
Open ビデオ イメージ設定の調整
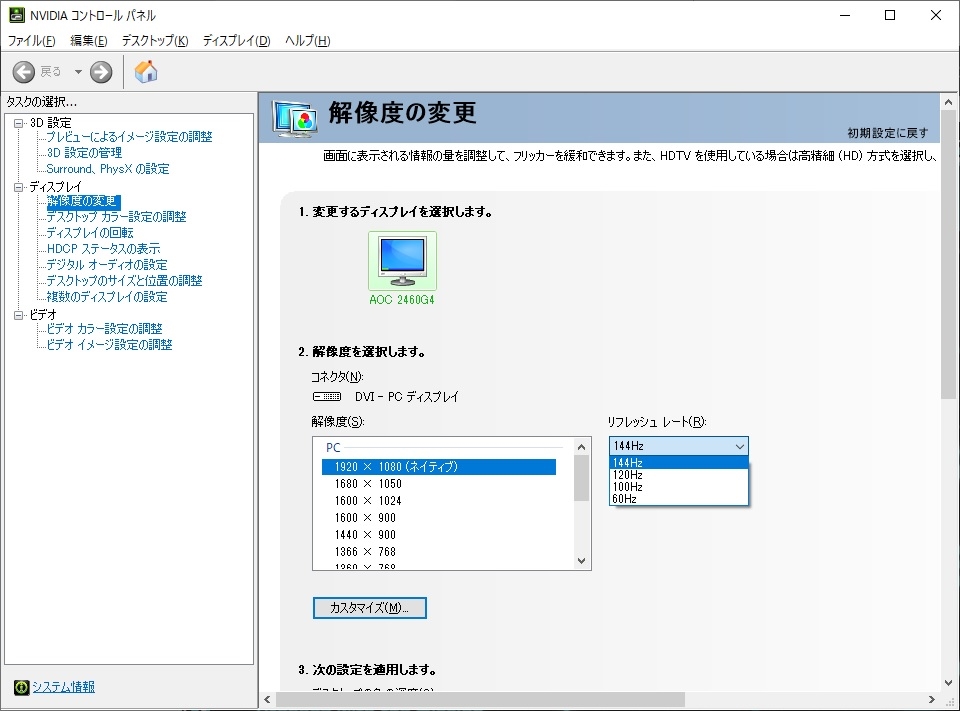click(x=110, y=345)
